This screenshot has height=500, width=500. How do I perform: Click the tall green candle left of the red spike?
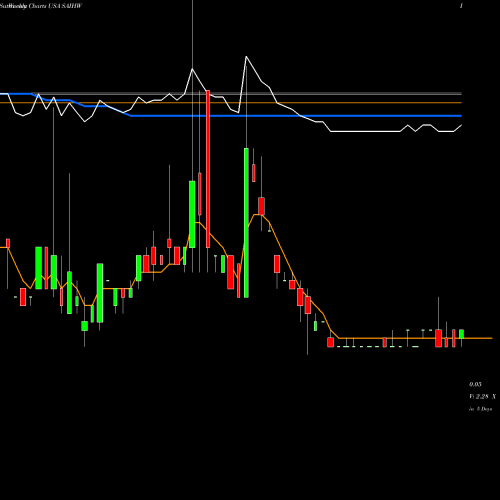(192, 214)
